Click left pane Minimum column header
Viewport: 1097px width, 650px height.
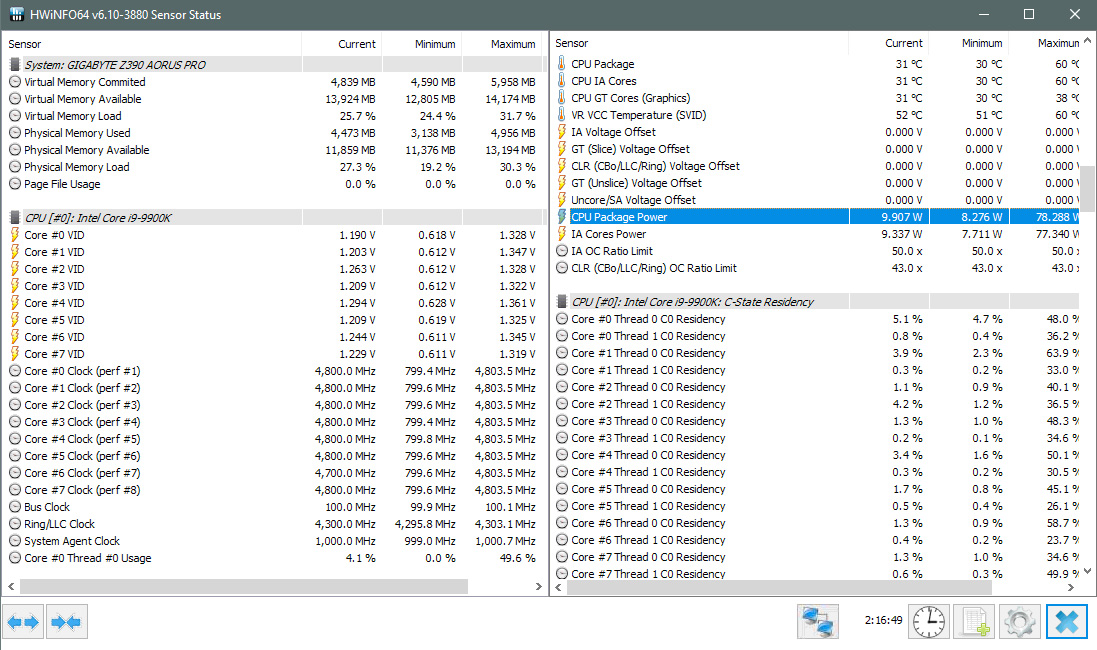click(422, 43)
